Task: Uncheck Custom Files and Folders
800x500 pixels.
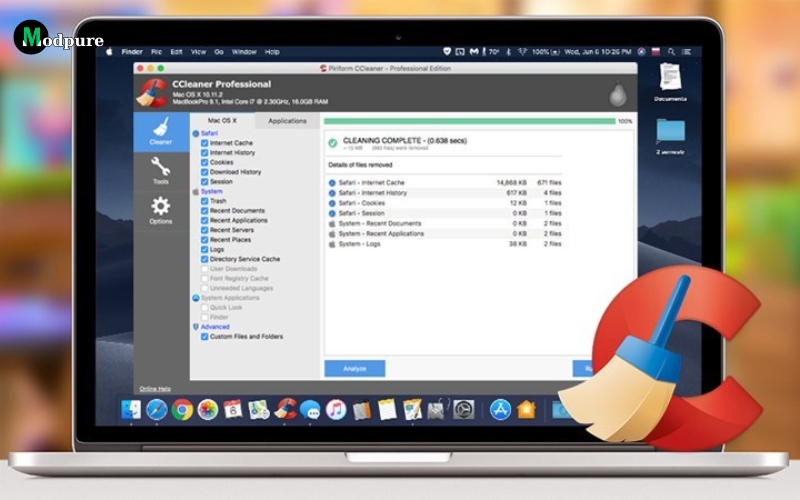Action: tap(205, 336)
